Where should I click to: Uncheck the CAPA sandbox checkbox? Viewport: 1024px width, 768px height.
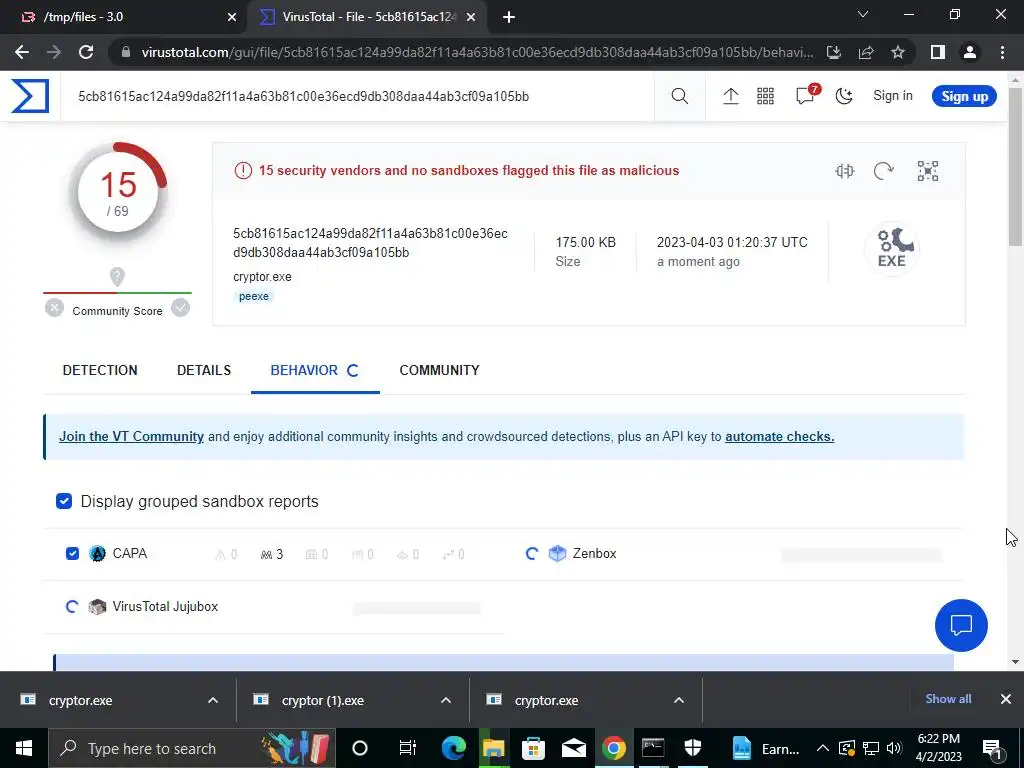pos(72,554)
